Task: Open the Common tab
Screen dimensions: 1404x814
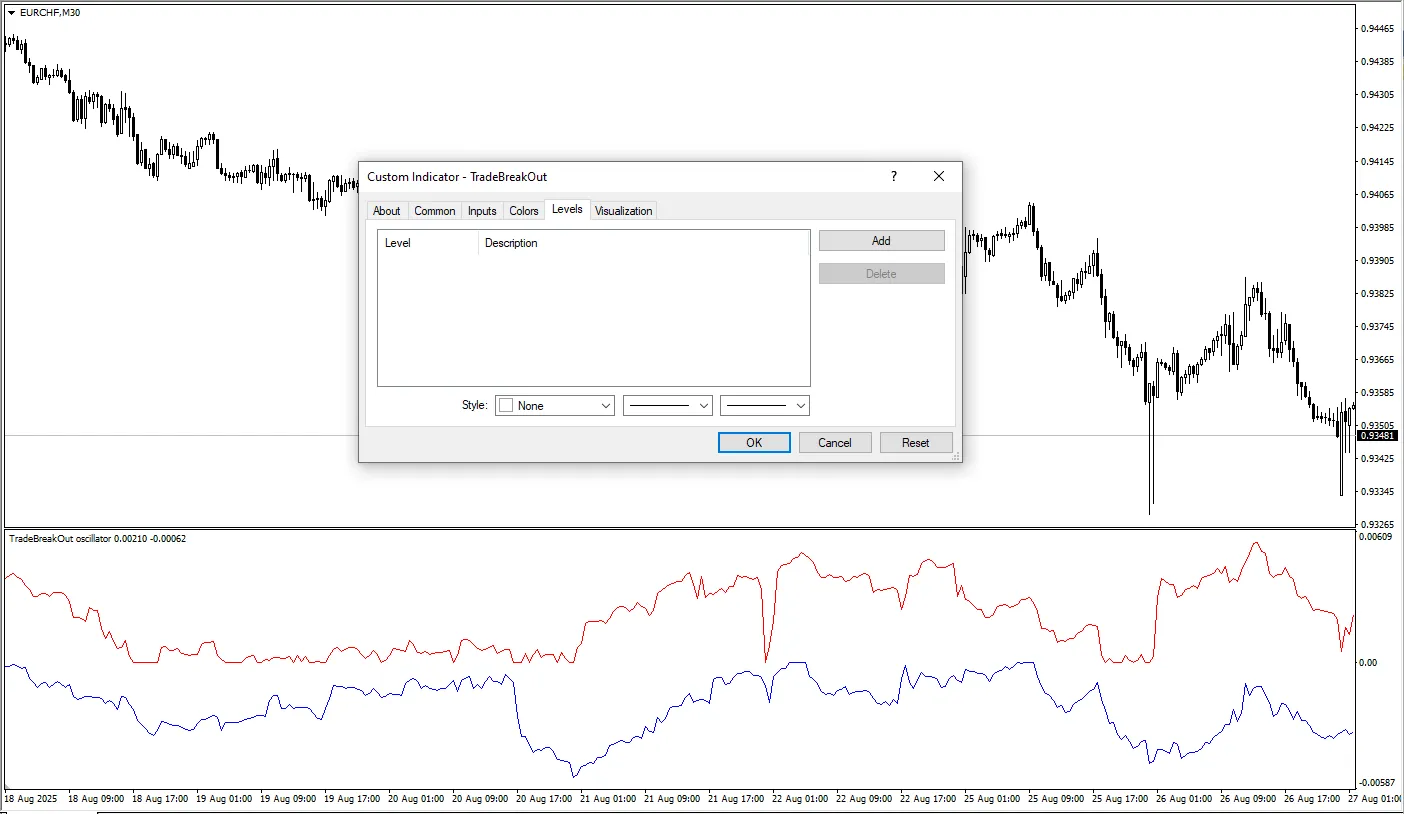Action: click(434, 211)
